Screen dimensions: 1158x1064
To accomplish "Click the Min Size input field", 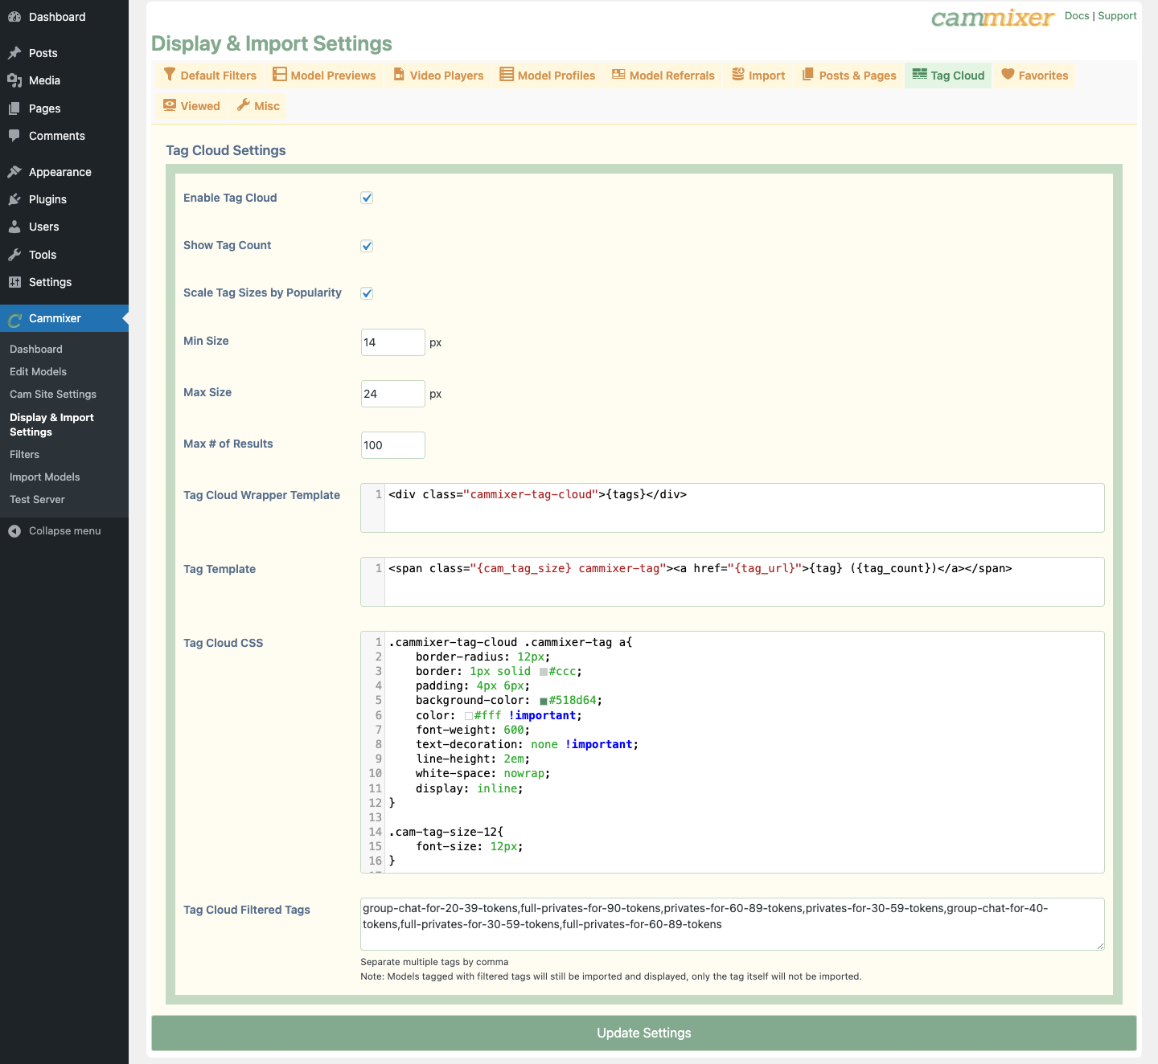I will [393, 343].
